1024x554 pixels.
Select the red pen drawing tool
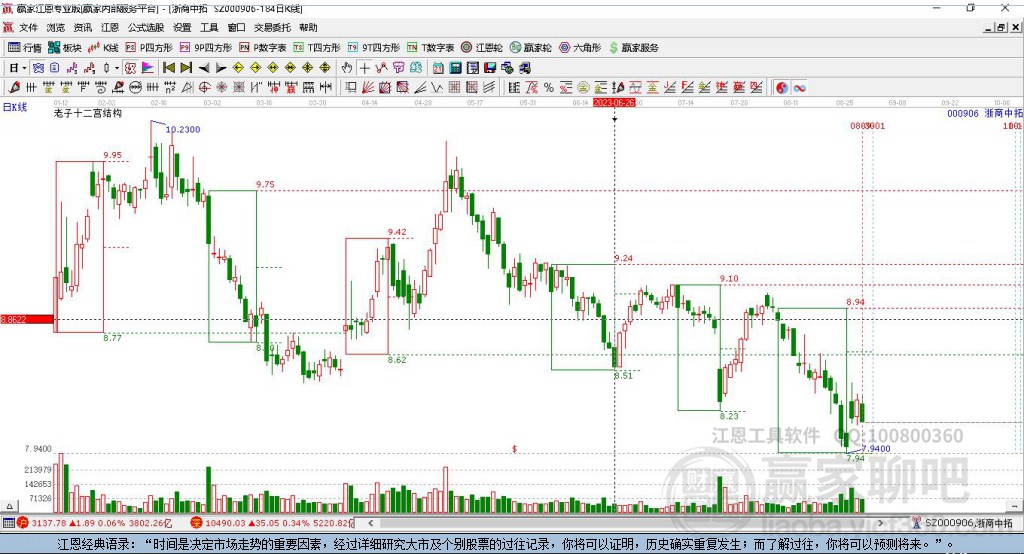14,87
